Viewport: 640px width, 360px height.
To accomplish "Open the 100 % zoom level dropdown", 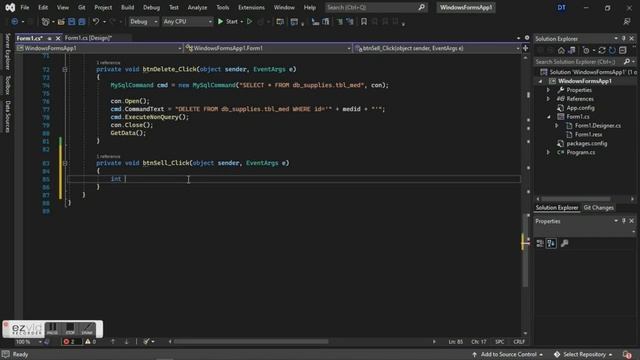I will (29, 342).
